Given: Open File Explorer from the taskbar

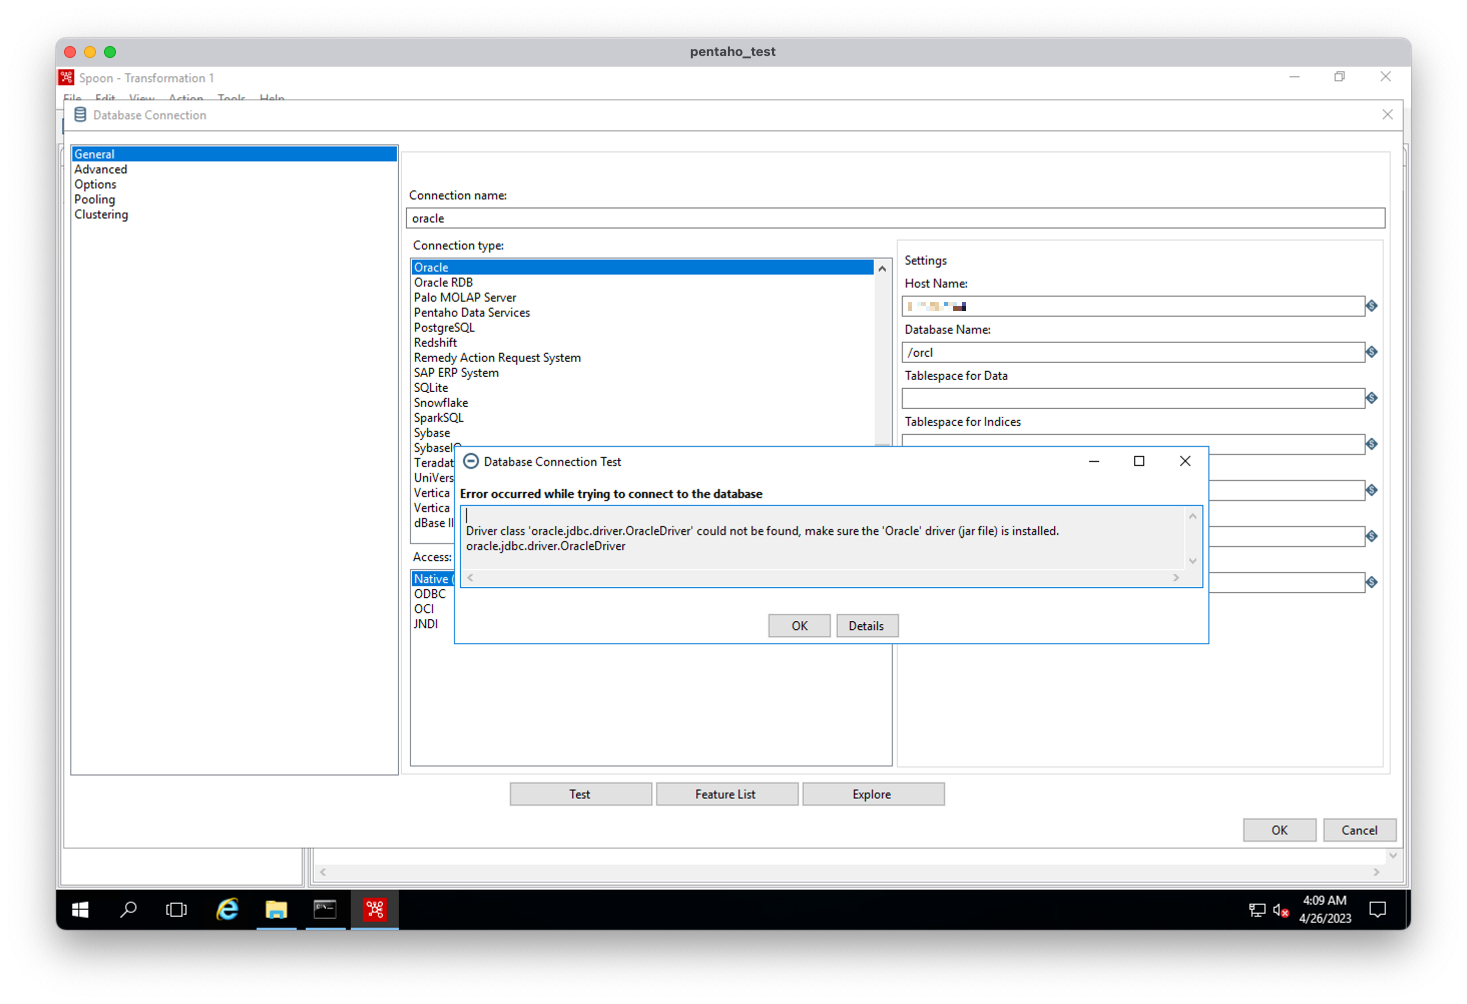Looking at the screenshot, I should point(276,909).
